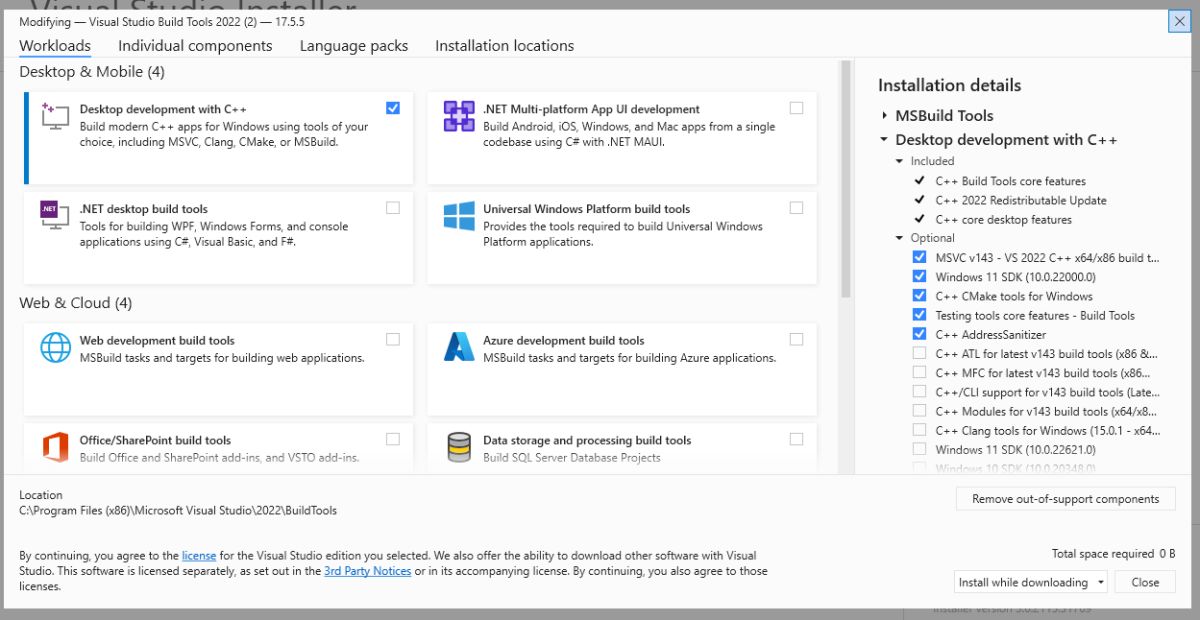Click the Universal Windows Platform icon
The image size is (1200, 620).
pyautogui.click(x=459, y=216)
